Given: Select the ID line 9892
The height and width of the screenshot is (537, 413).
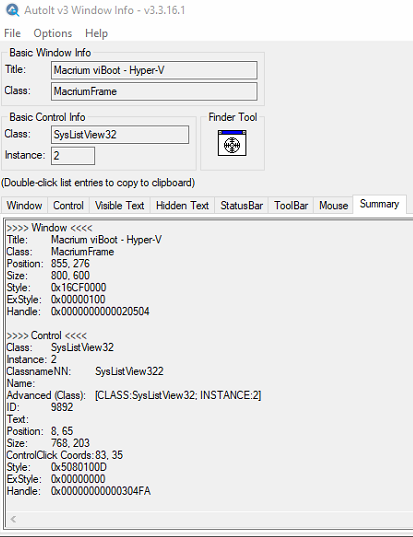Looking at the screenshot, I should [40, 408].
